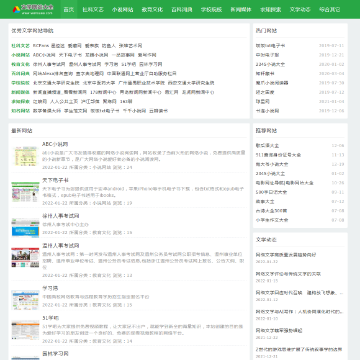Open the 51学吧 link in the 教育文化 row
Screen dimensions: 360x360
(x=128, y=64)
